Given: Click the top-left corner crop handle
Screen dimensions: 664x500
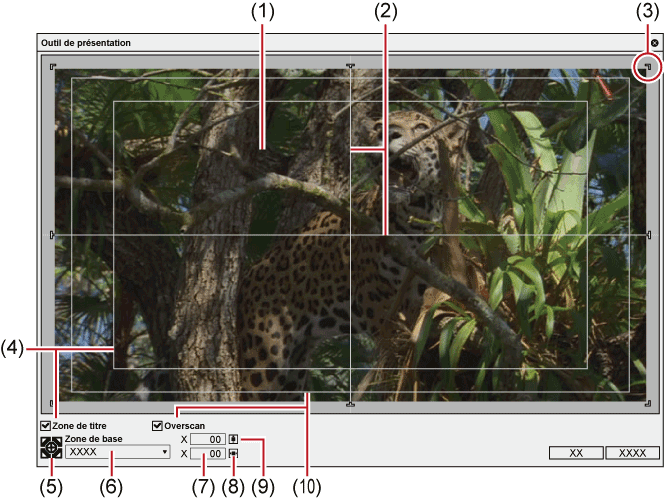Looking at the screenshot, I should click(53, 66).
